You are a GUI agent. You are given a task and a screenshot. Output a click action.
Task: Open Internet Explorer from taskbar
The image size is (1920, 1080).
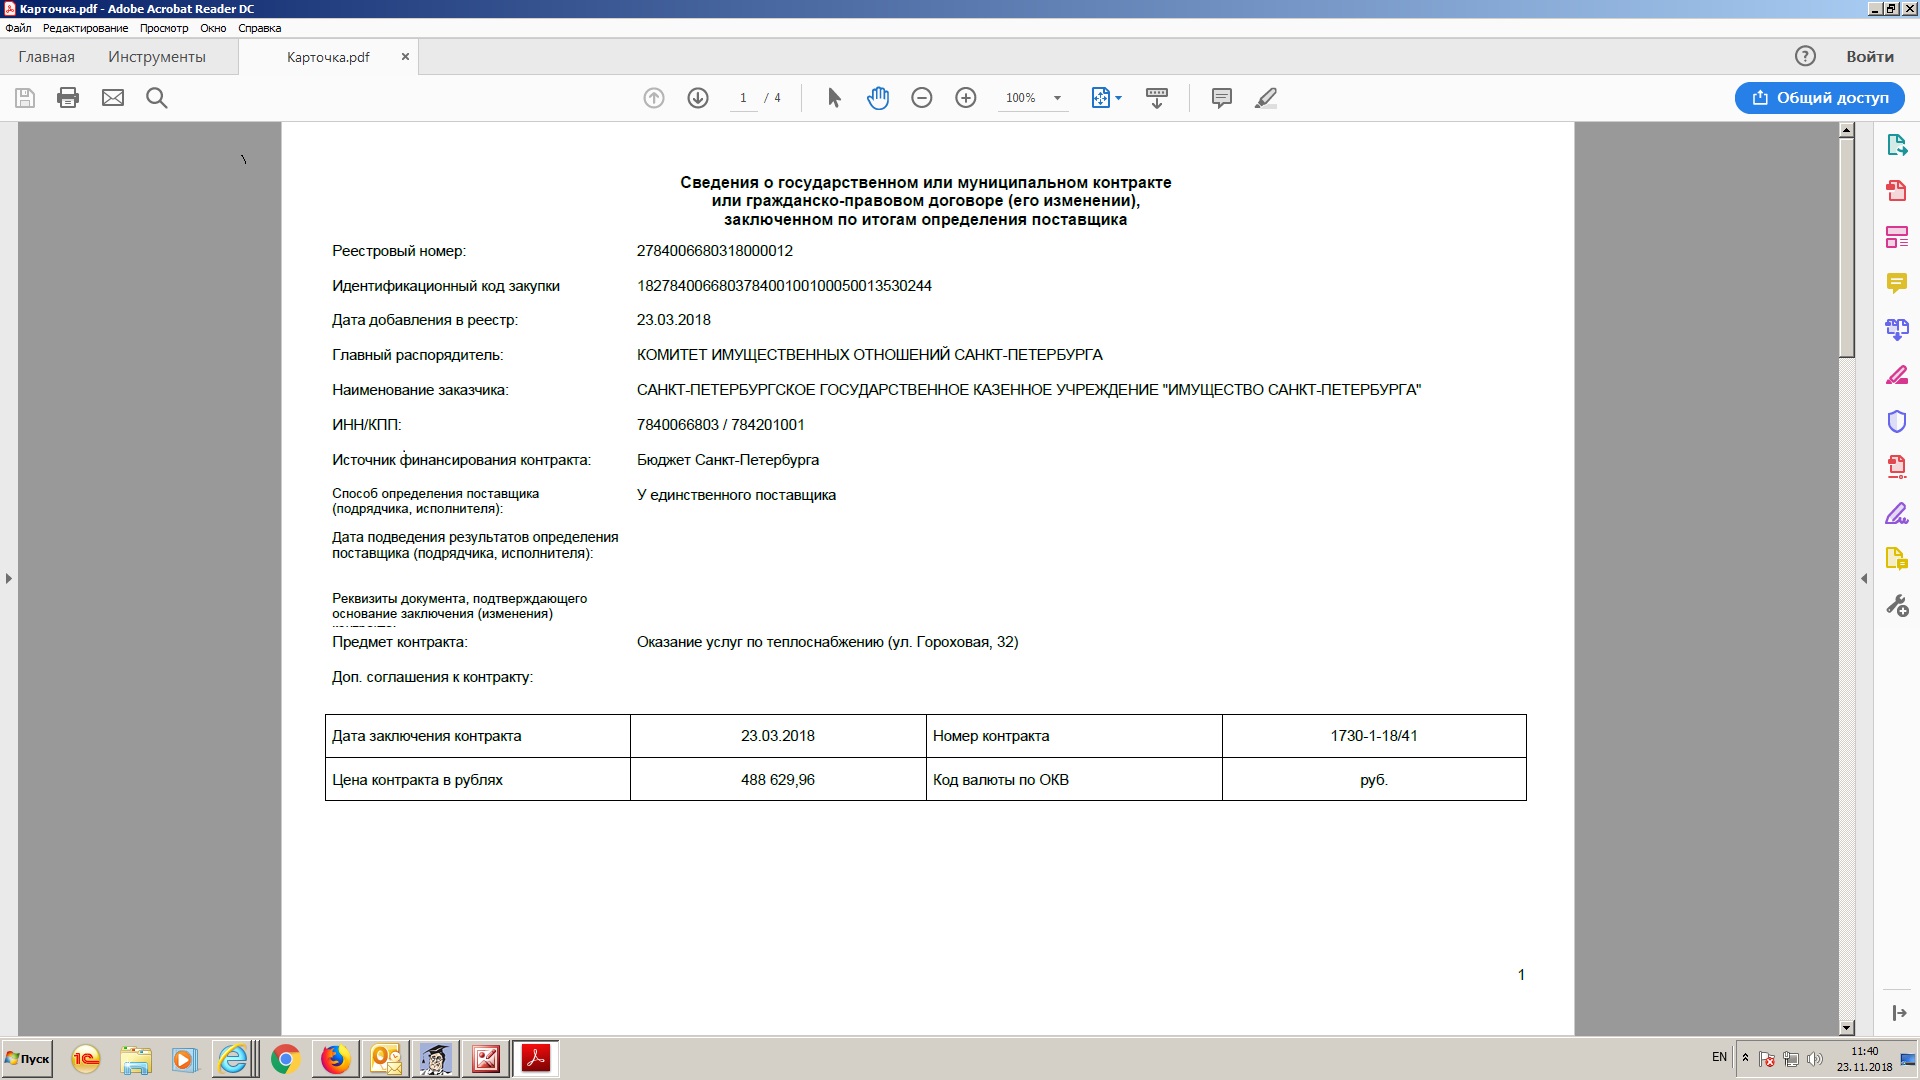(234, 1059)
